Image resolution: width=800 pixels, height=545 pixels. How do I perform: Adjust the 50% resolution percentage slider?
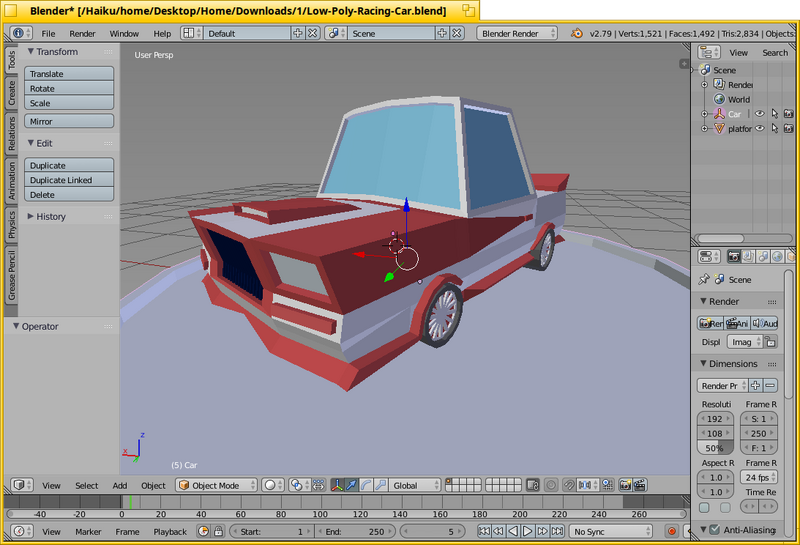(715, 448)
